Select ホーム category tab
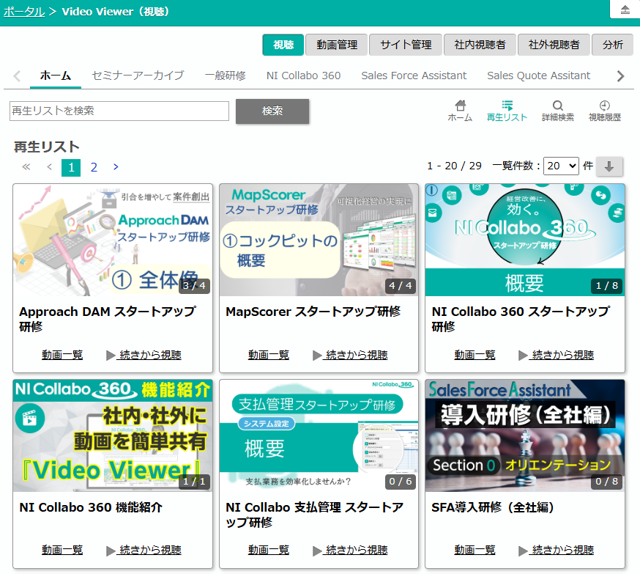The height and width of the screenshot is (574, 640). coord(56,76)
